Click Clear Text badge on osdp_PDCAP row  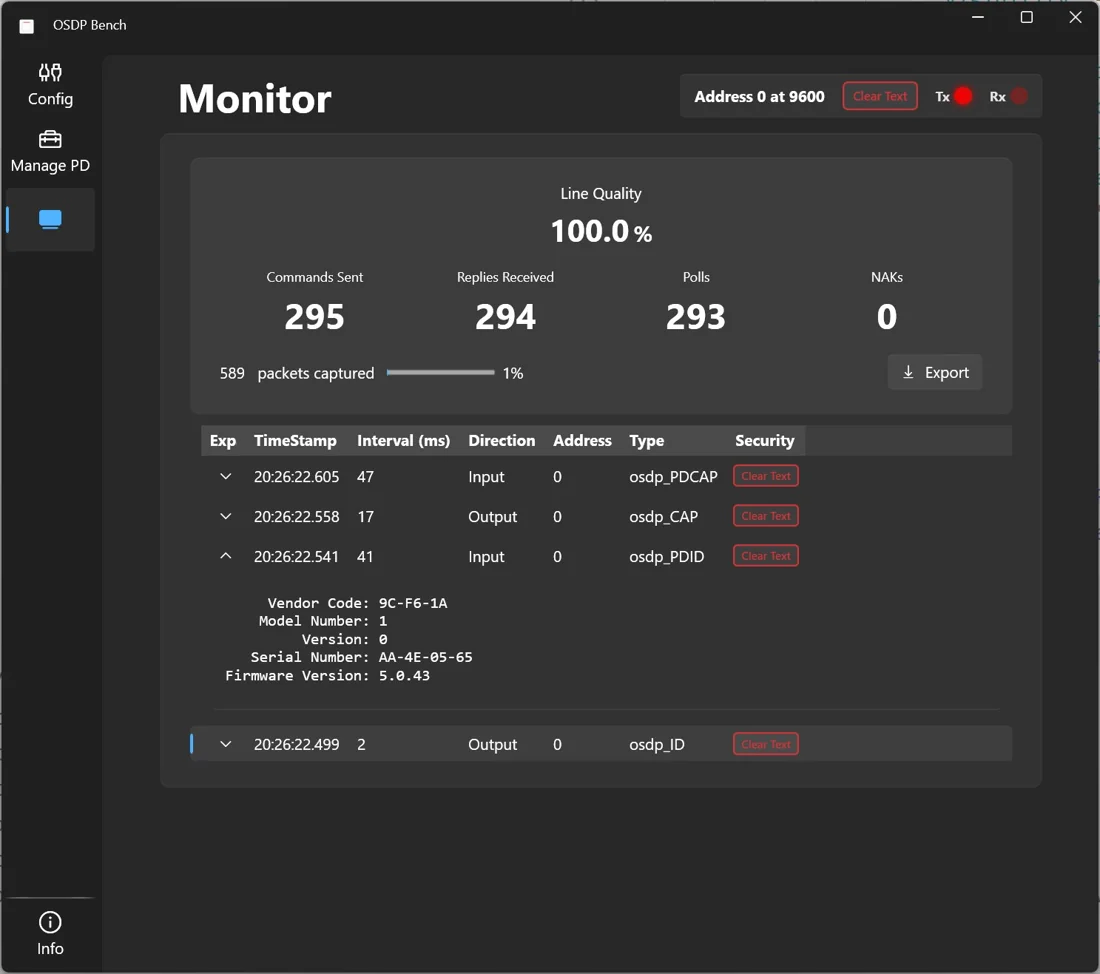click(765, 476)
